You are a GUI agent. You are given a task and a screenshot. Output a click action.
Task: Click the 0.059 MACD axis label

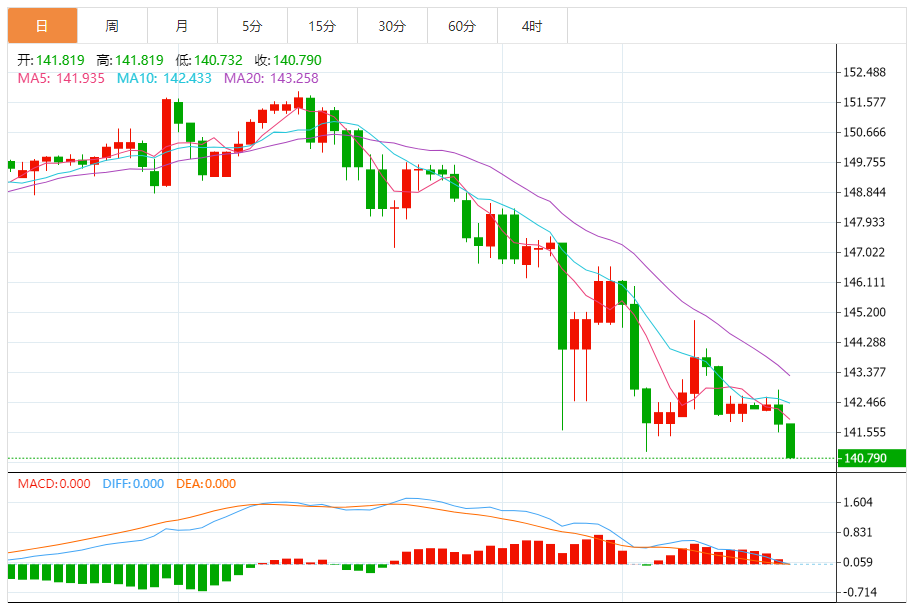point(858,562)
